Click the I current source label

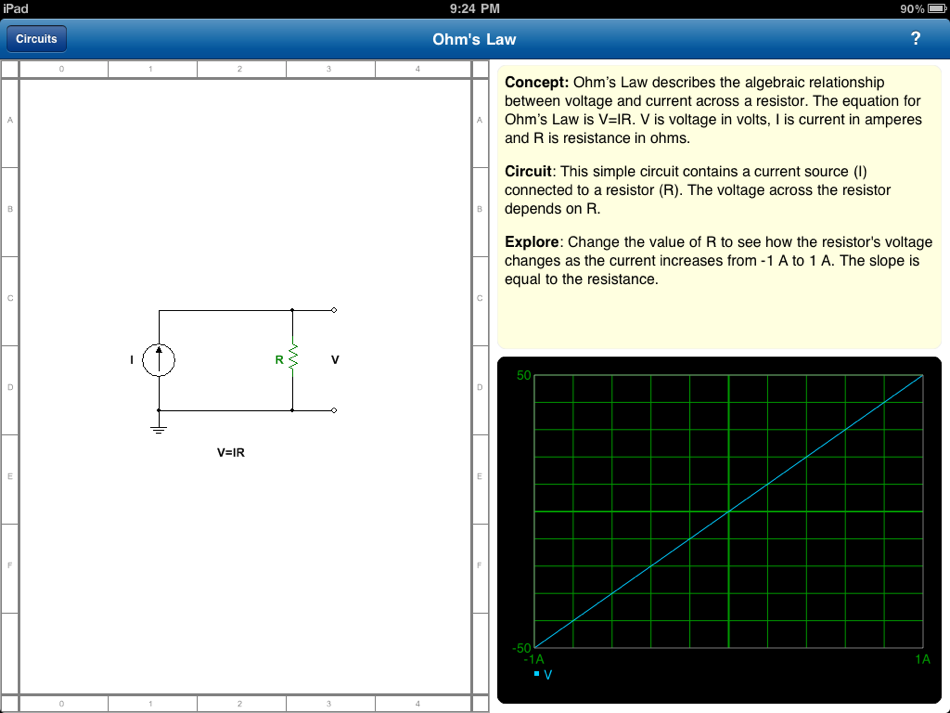(131, 360)
